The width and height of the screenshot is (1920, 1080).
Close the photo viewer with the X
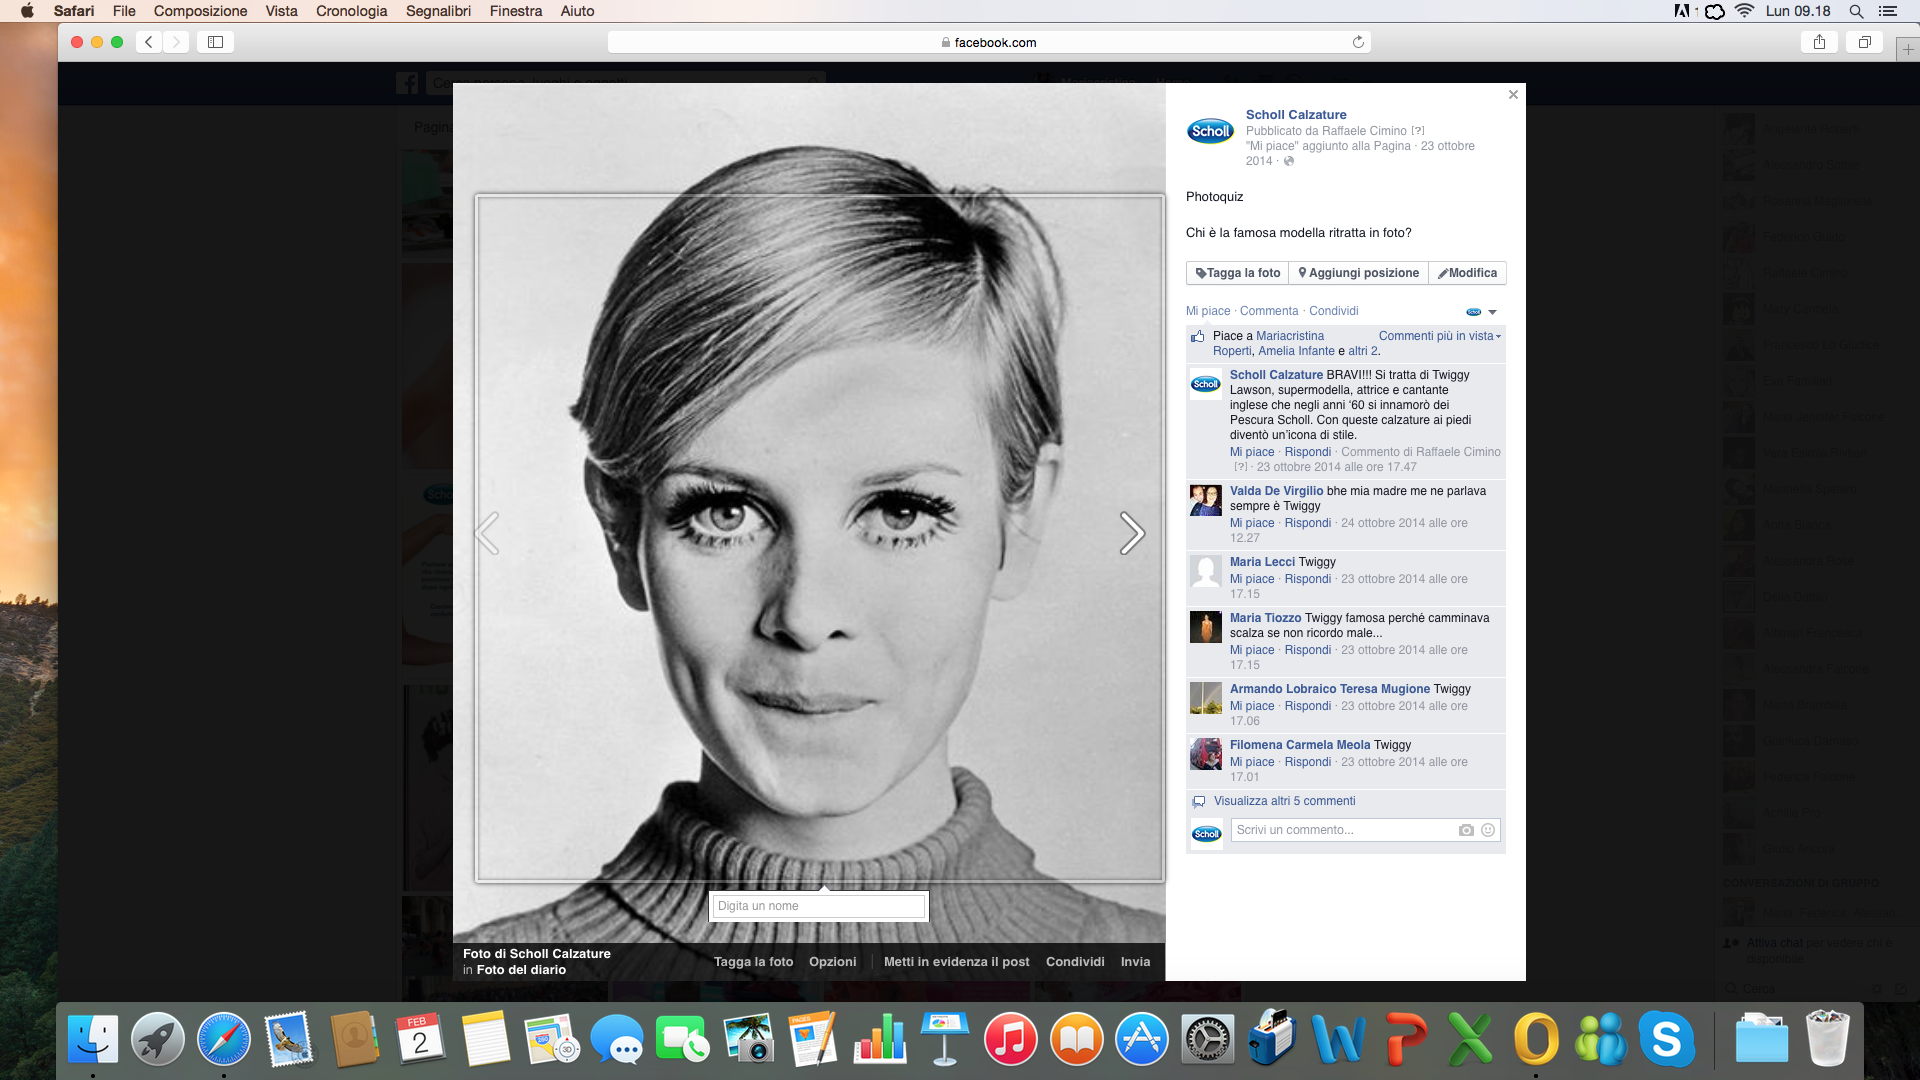pos(1513,95)
